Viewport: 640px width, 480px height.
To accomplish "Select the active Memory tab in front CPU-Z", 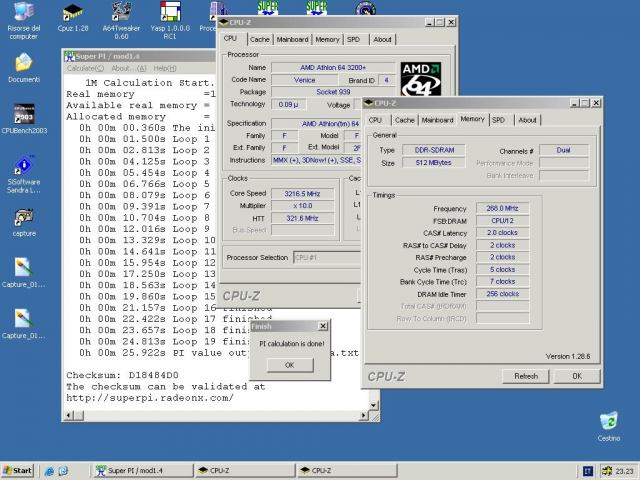I will coord(472,119).
